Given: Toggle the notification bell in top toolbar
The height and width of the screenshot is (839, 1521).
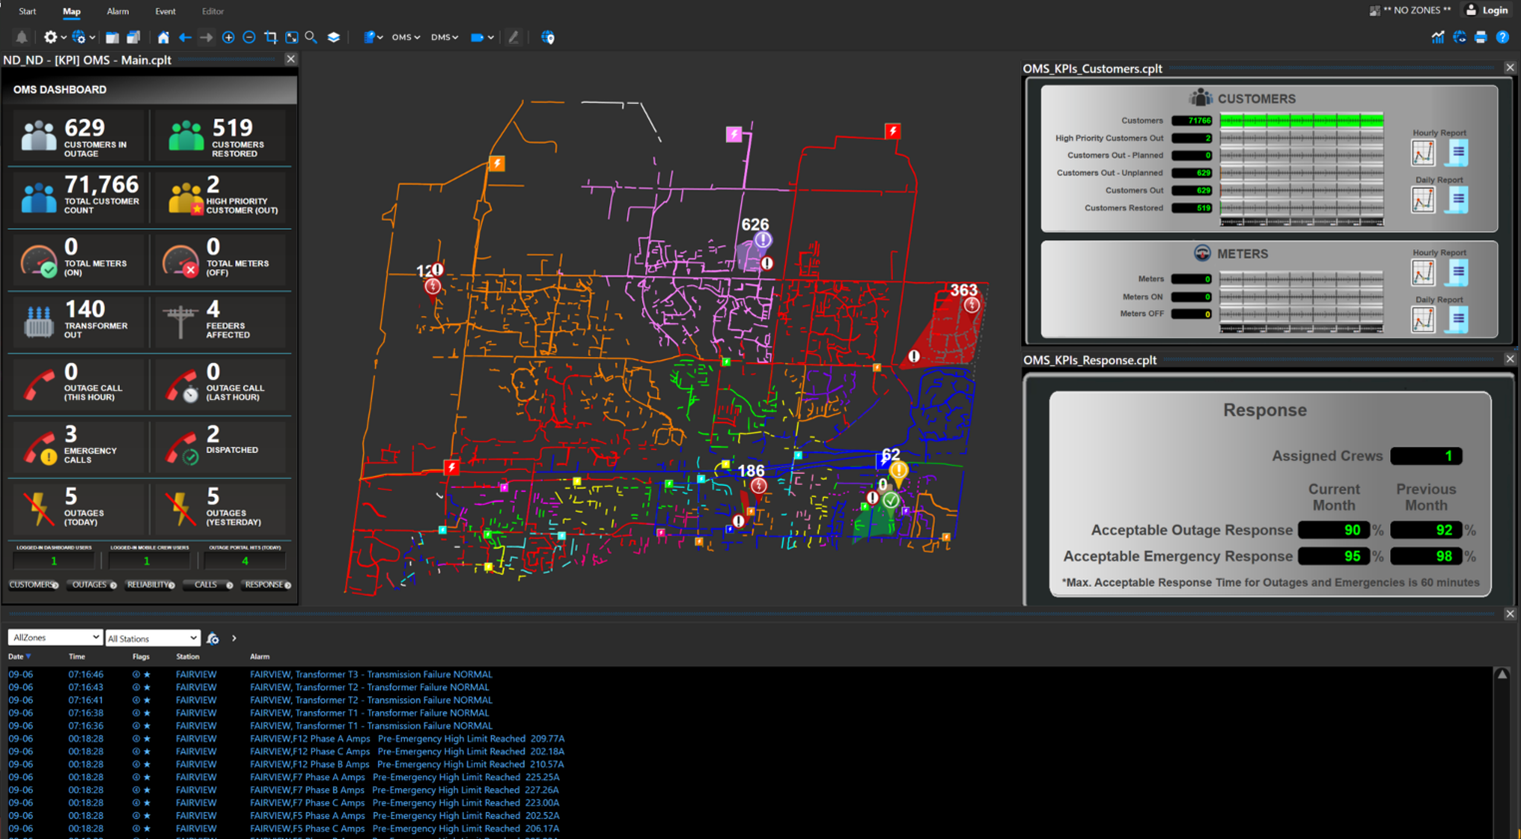Looking at the screenshot, I should tap(21, 38).
